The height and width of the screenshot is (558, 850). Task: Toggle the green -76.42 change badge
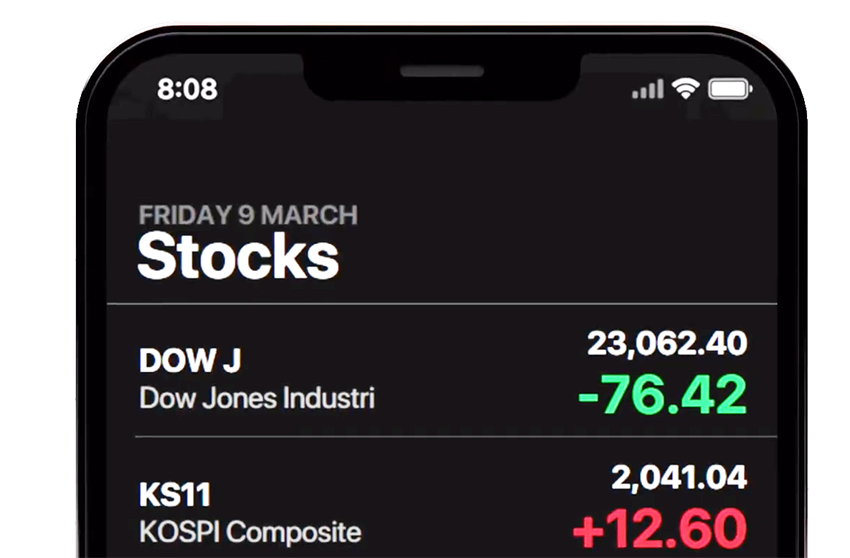[x=663, y=395]
